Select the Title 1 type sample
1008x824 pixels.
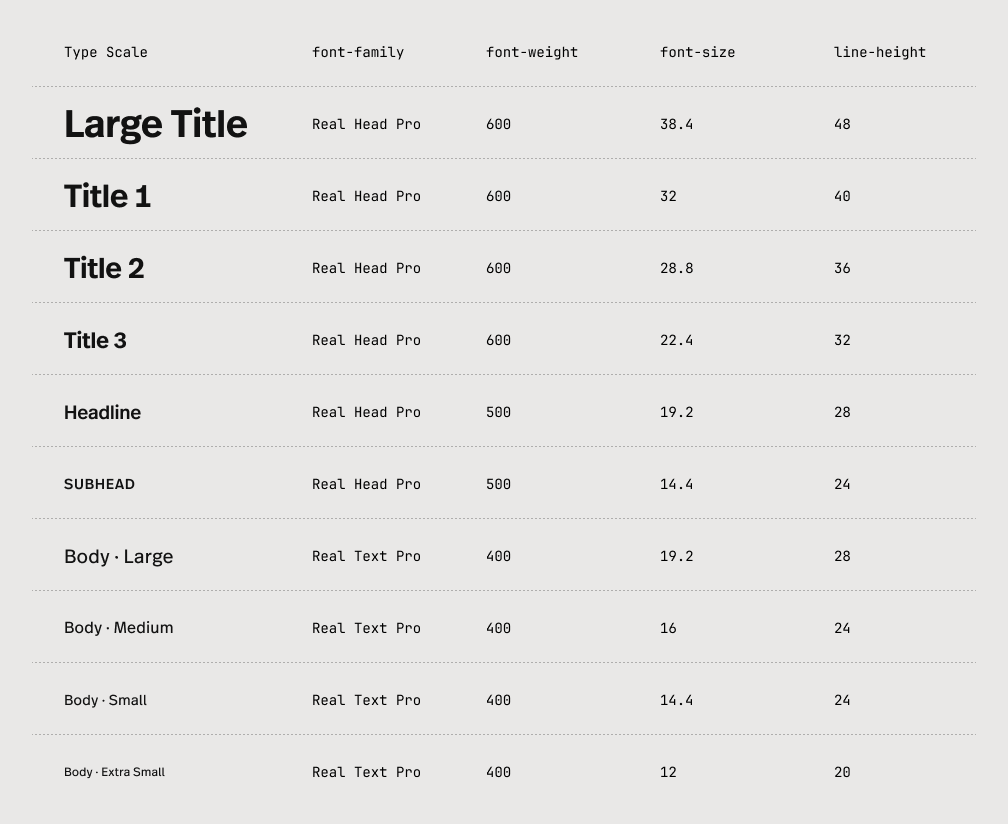107,196
